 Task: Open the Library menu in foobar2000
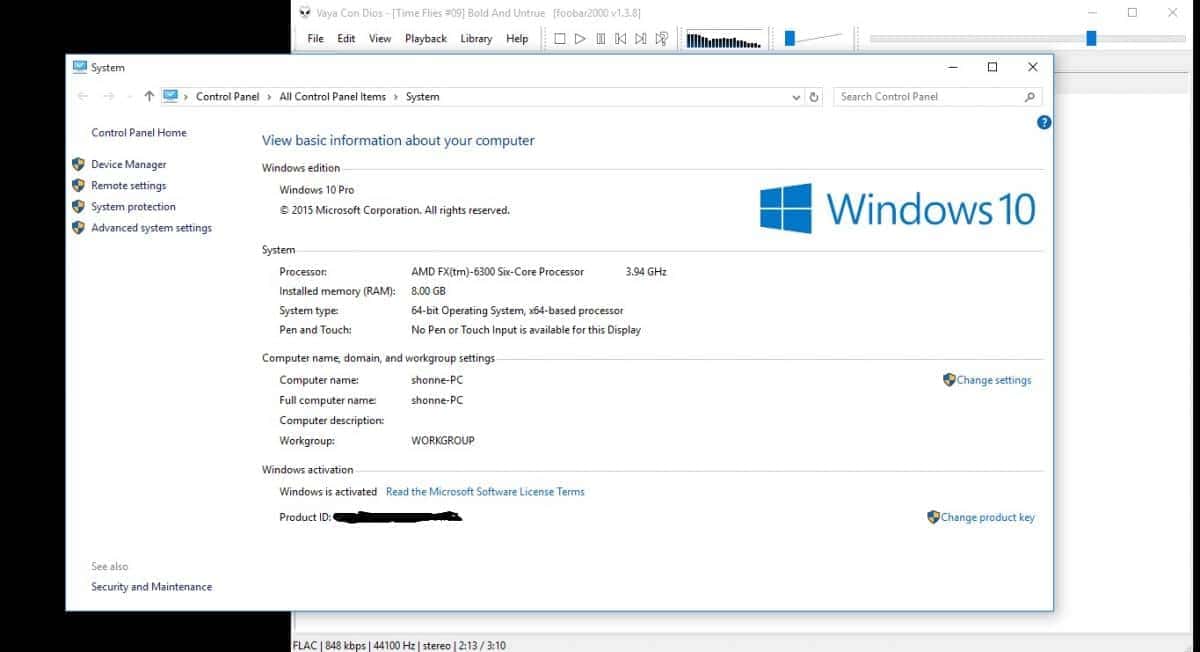coord(476,39)
